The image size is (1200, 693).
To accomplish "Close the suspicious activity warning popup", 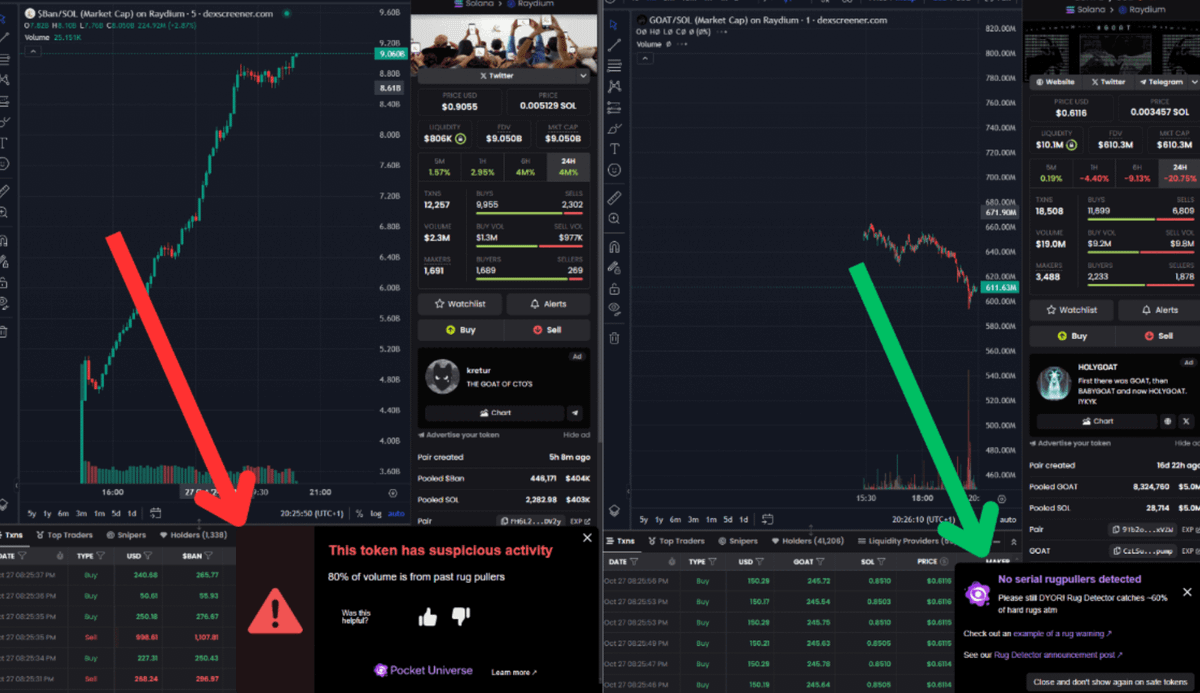I will coord(587,538).
